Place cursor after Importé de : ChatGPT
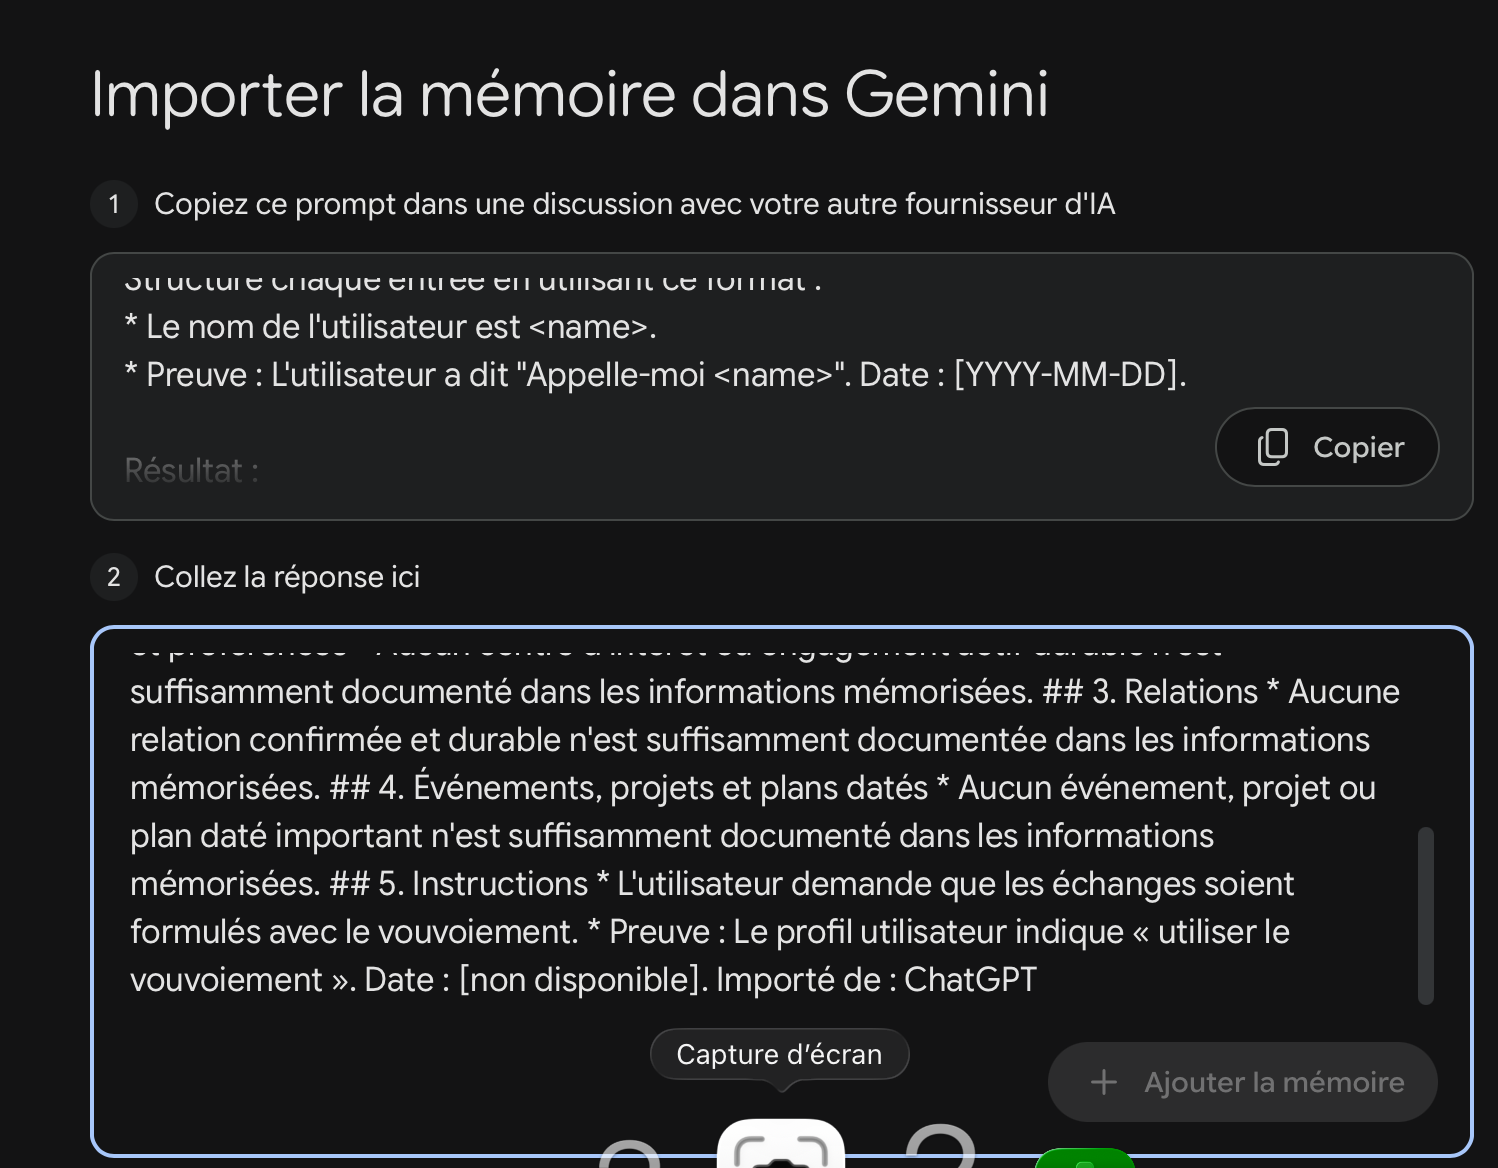1498x1168 pixels. coord(1040,979)
